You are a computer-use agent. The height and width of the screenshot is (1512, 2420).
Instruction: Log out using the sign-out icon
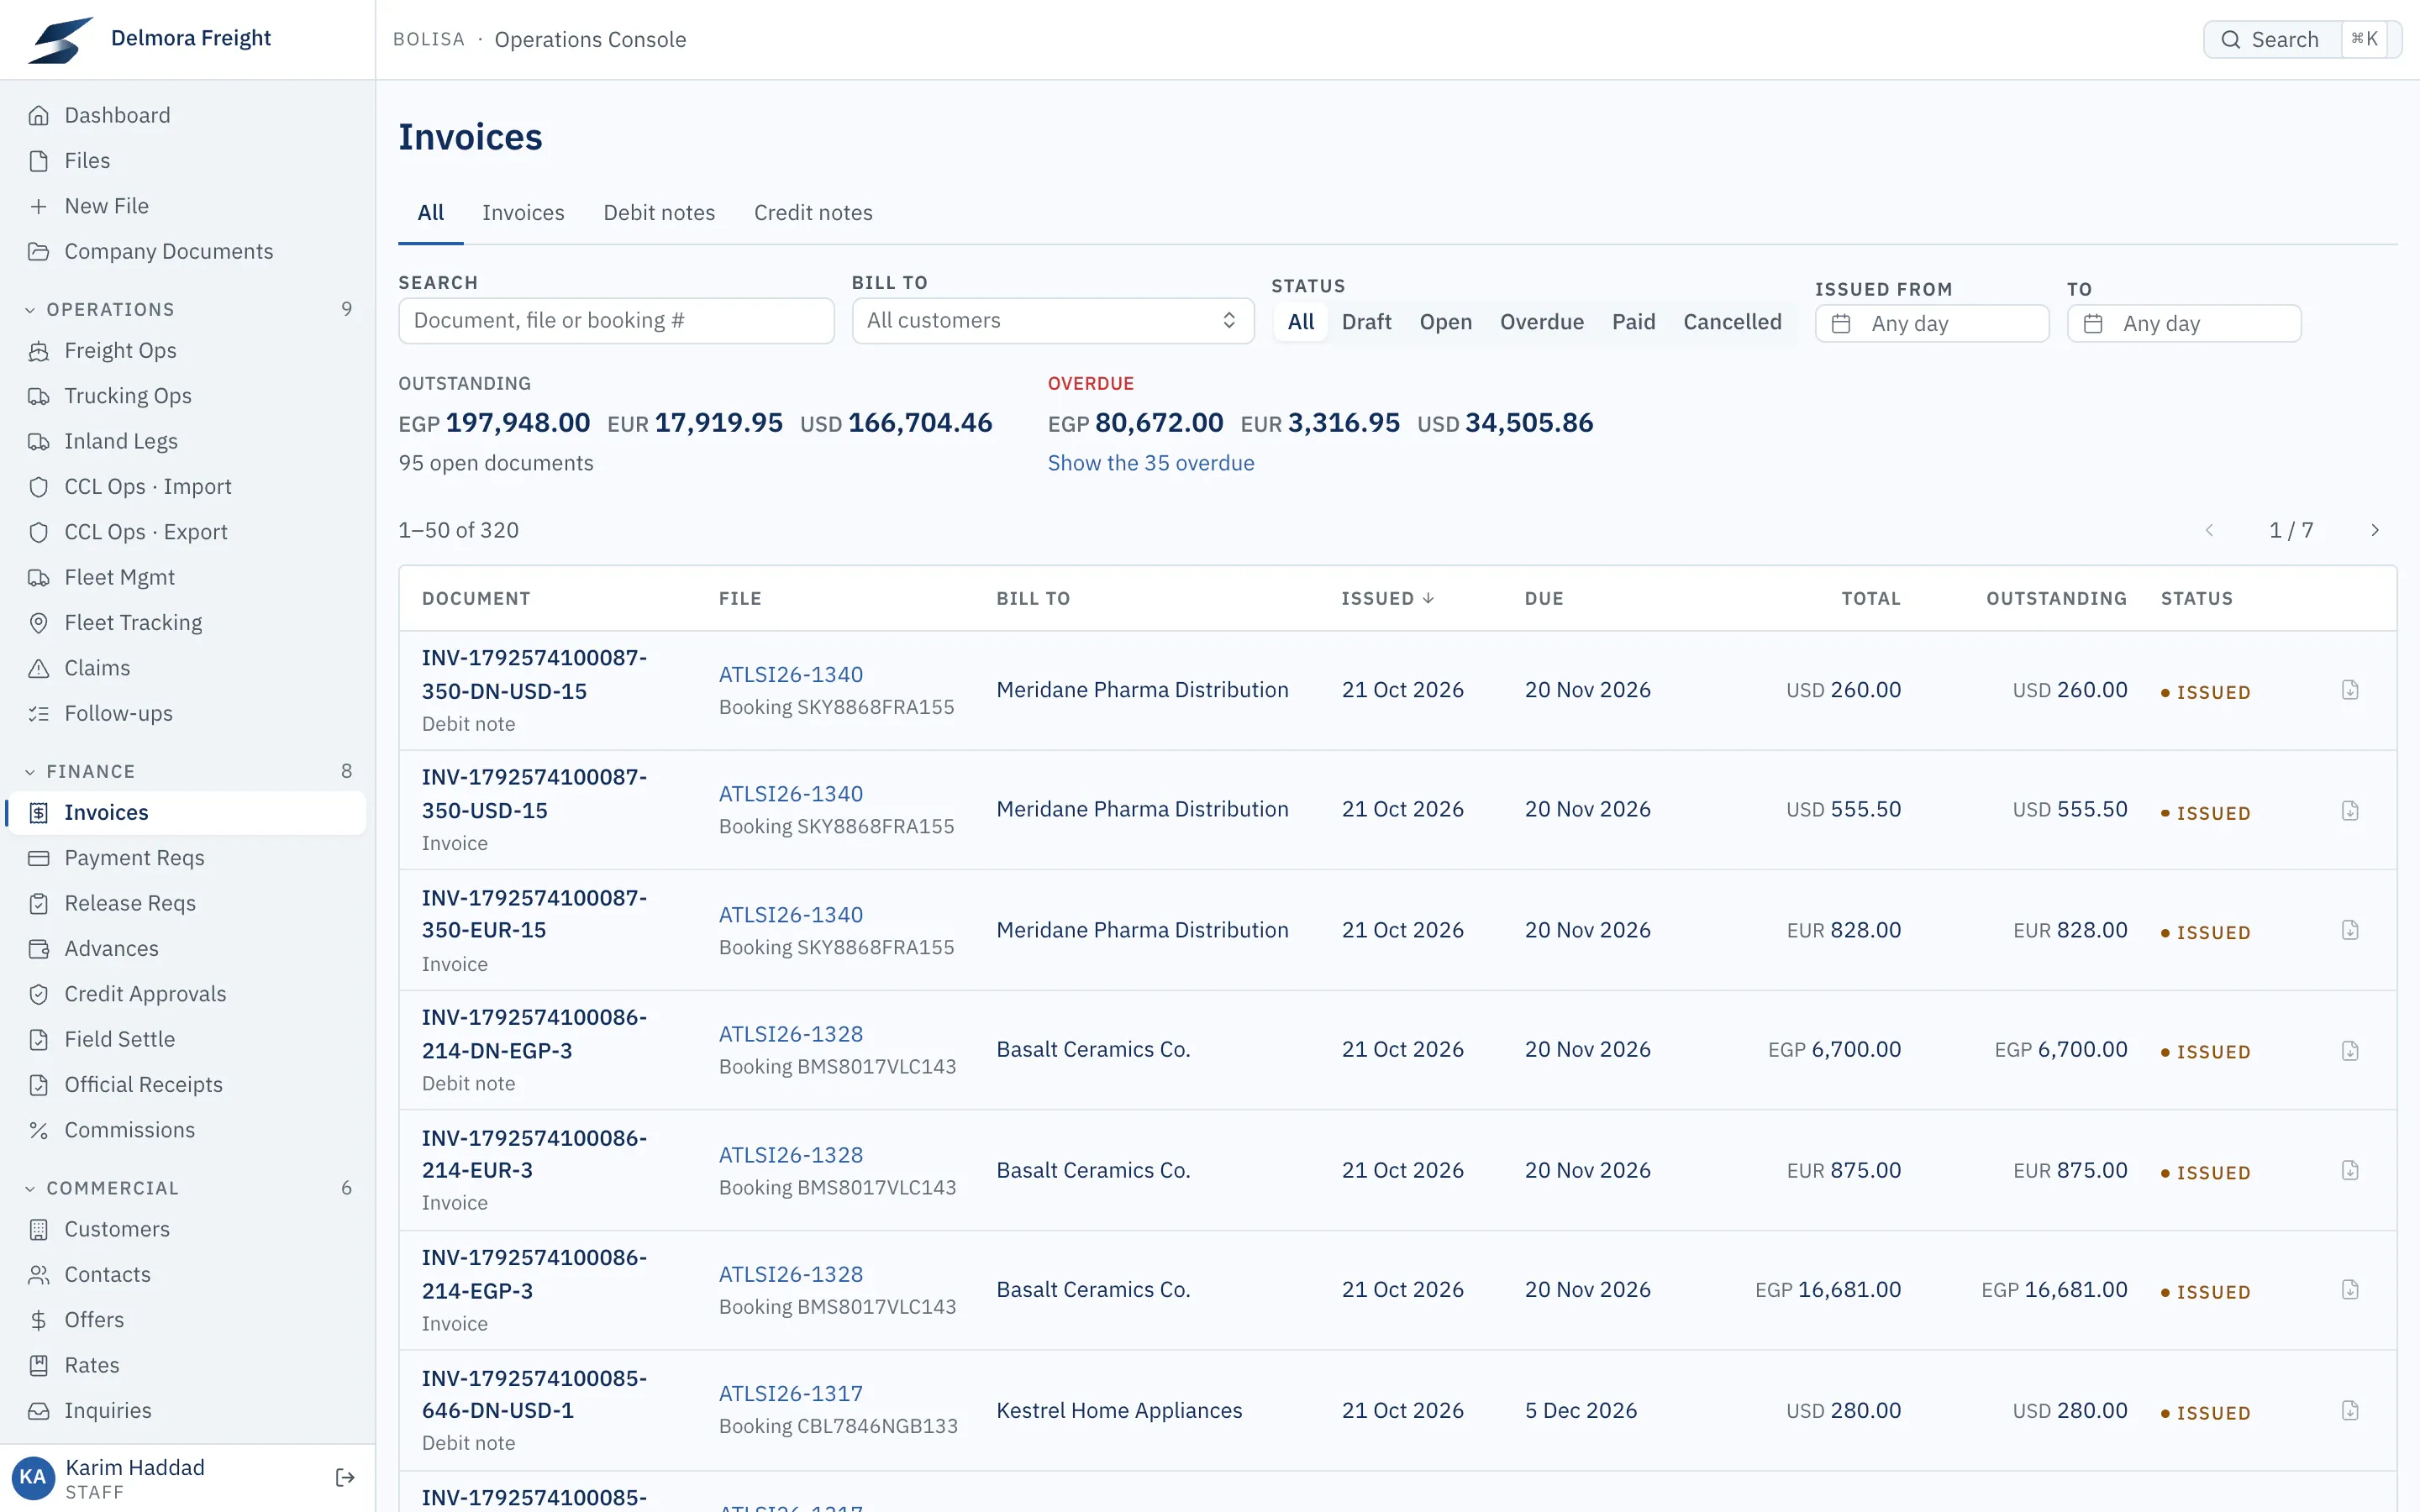pos(345,1478)
